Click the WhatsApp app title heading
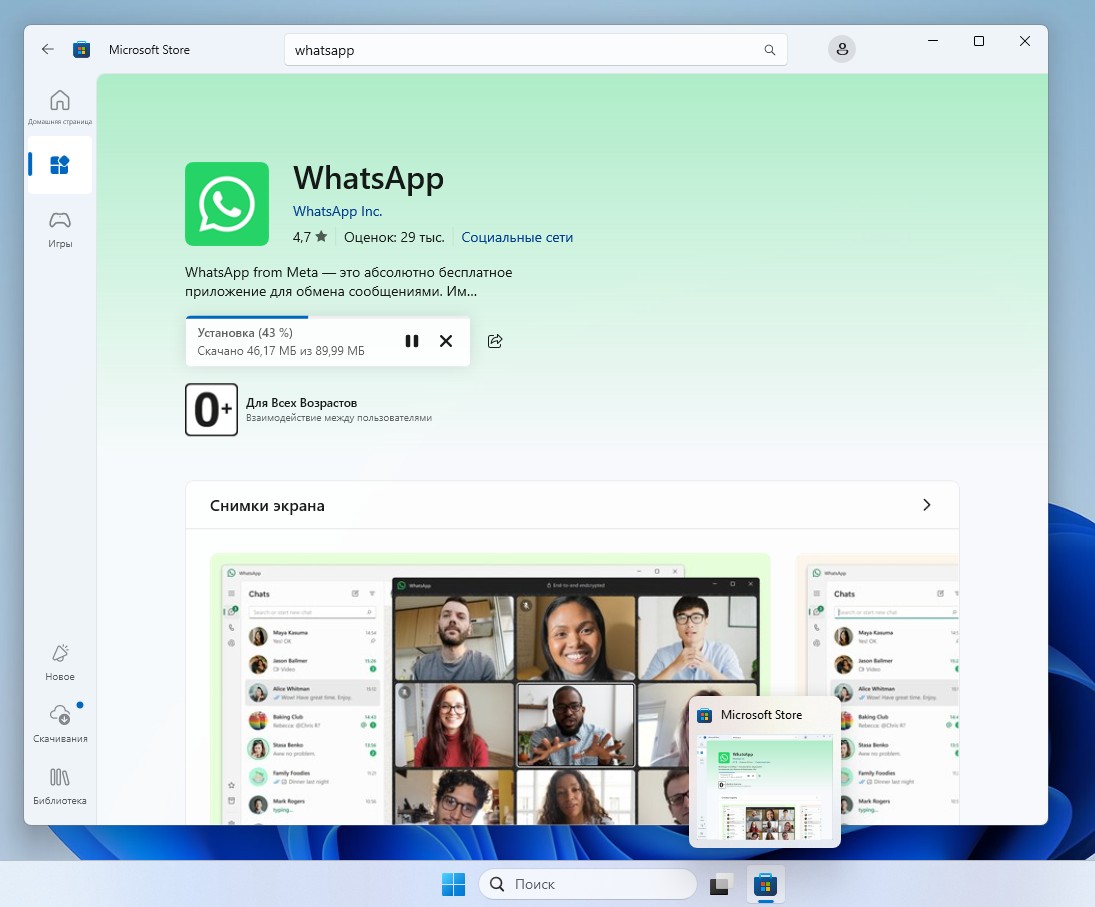Viewport: 1095px width, 907px height. [368, 179]
